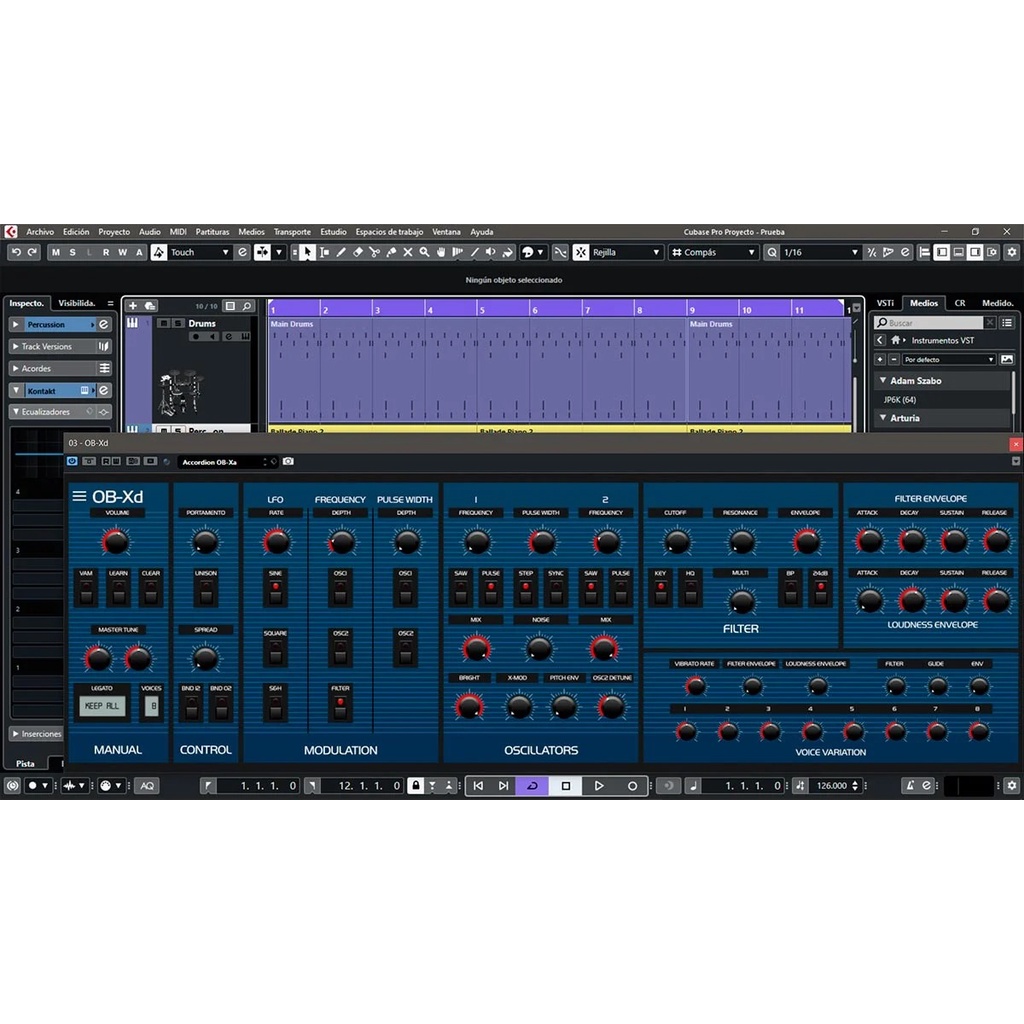
Task: Switch to the VSTi tab
Action: (885, 303)
